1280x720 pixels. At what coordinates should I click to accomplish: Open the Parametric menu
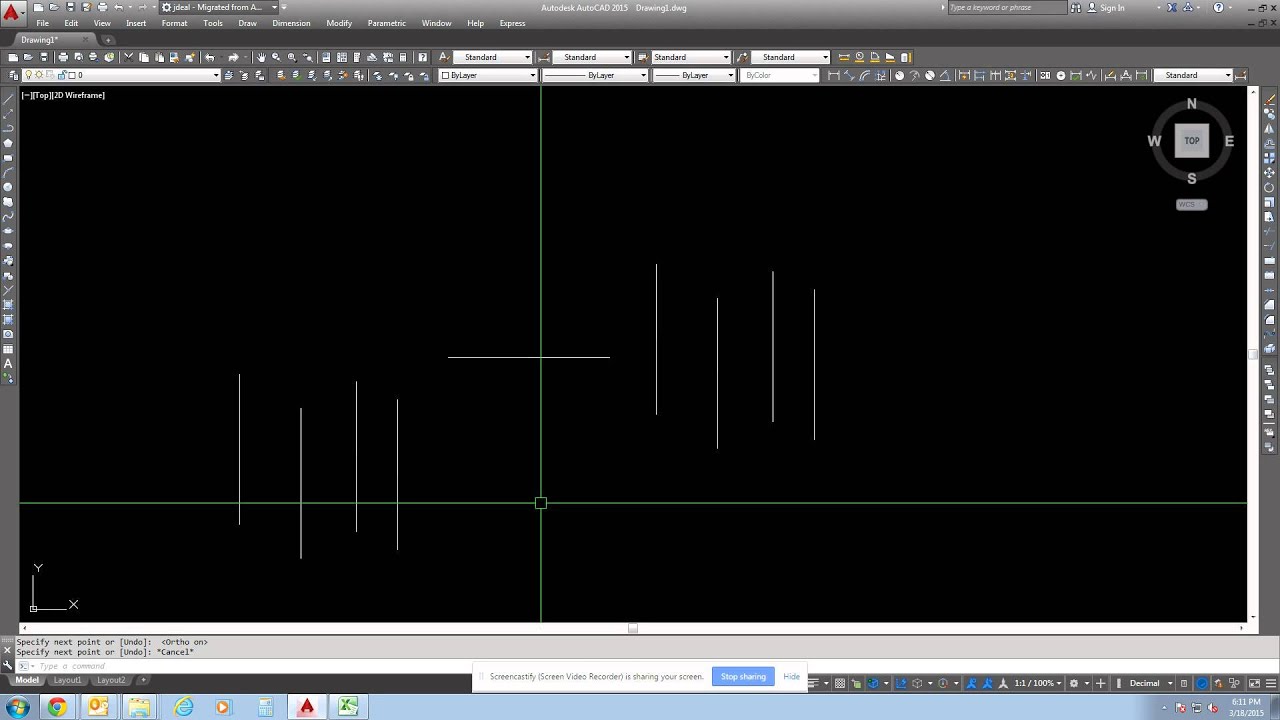pos(386,23)
